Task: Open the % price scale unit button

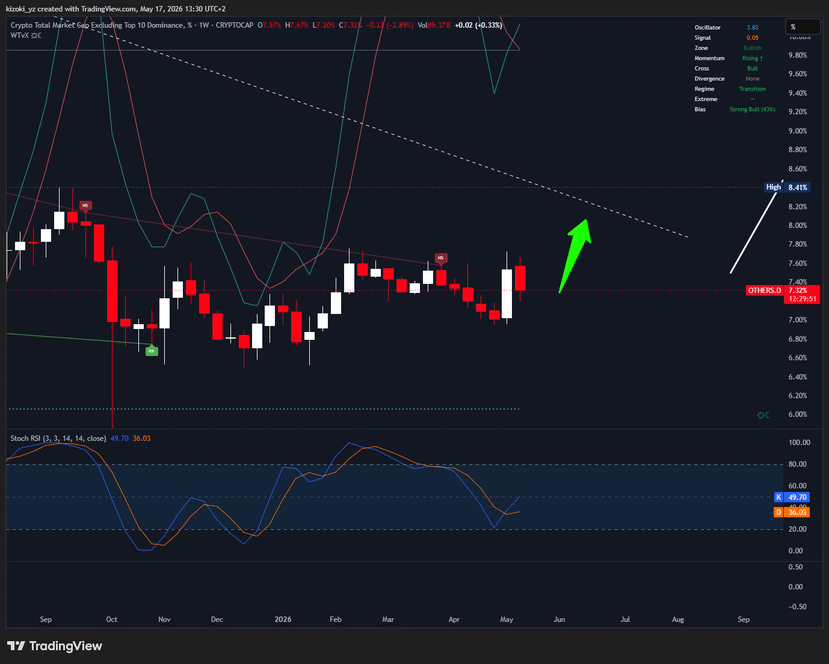Action: click(x=804, y=27)
